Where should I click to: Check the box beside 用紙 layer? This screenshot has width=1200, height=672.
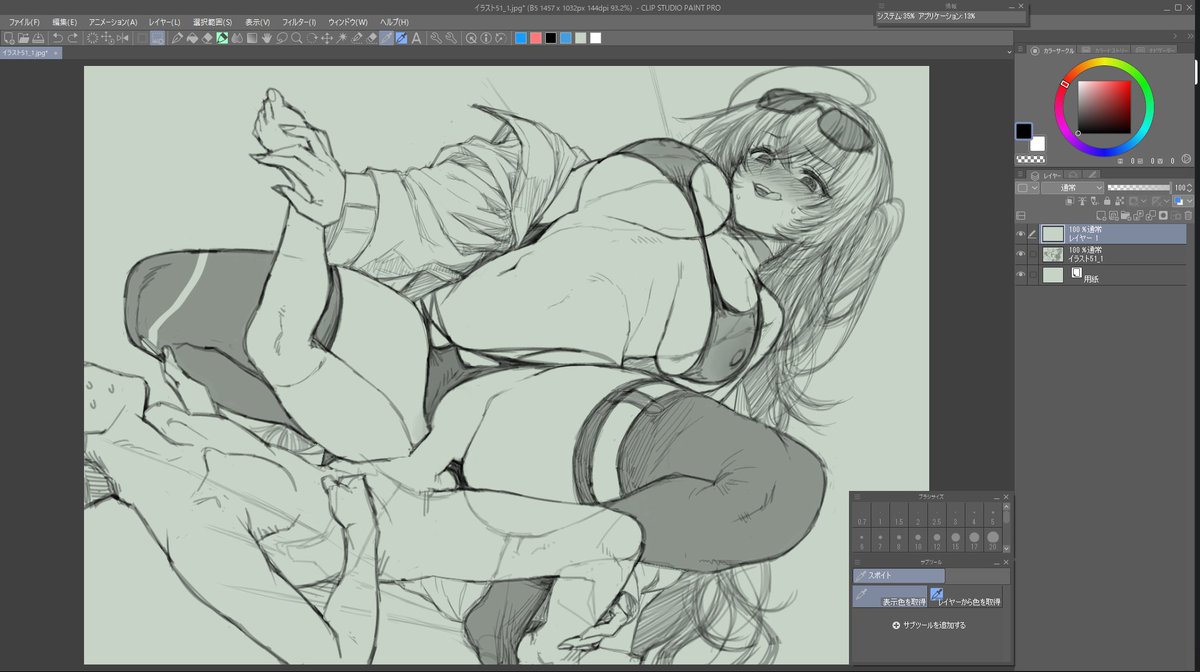point(1033,274)
